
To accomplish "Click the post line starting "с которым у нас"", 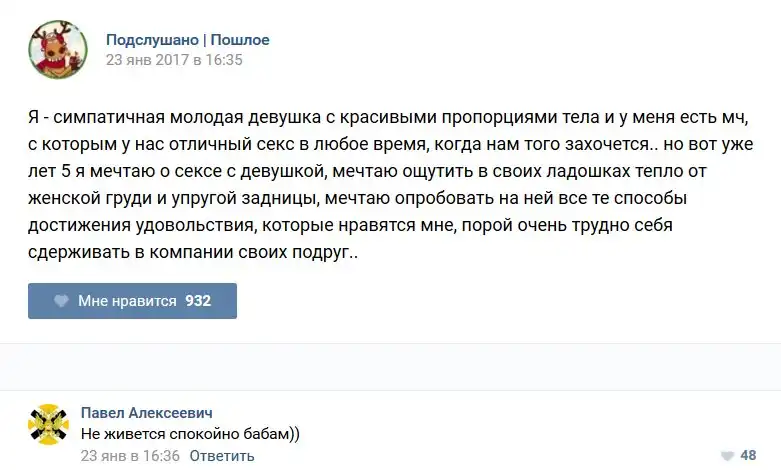I will click(x=388, y=145).
